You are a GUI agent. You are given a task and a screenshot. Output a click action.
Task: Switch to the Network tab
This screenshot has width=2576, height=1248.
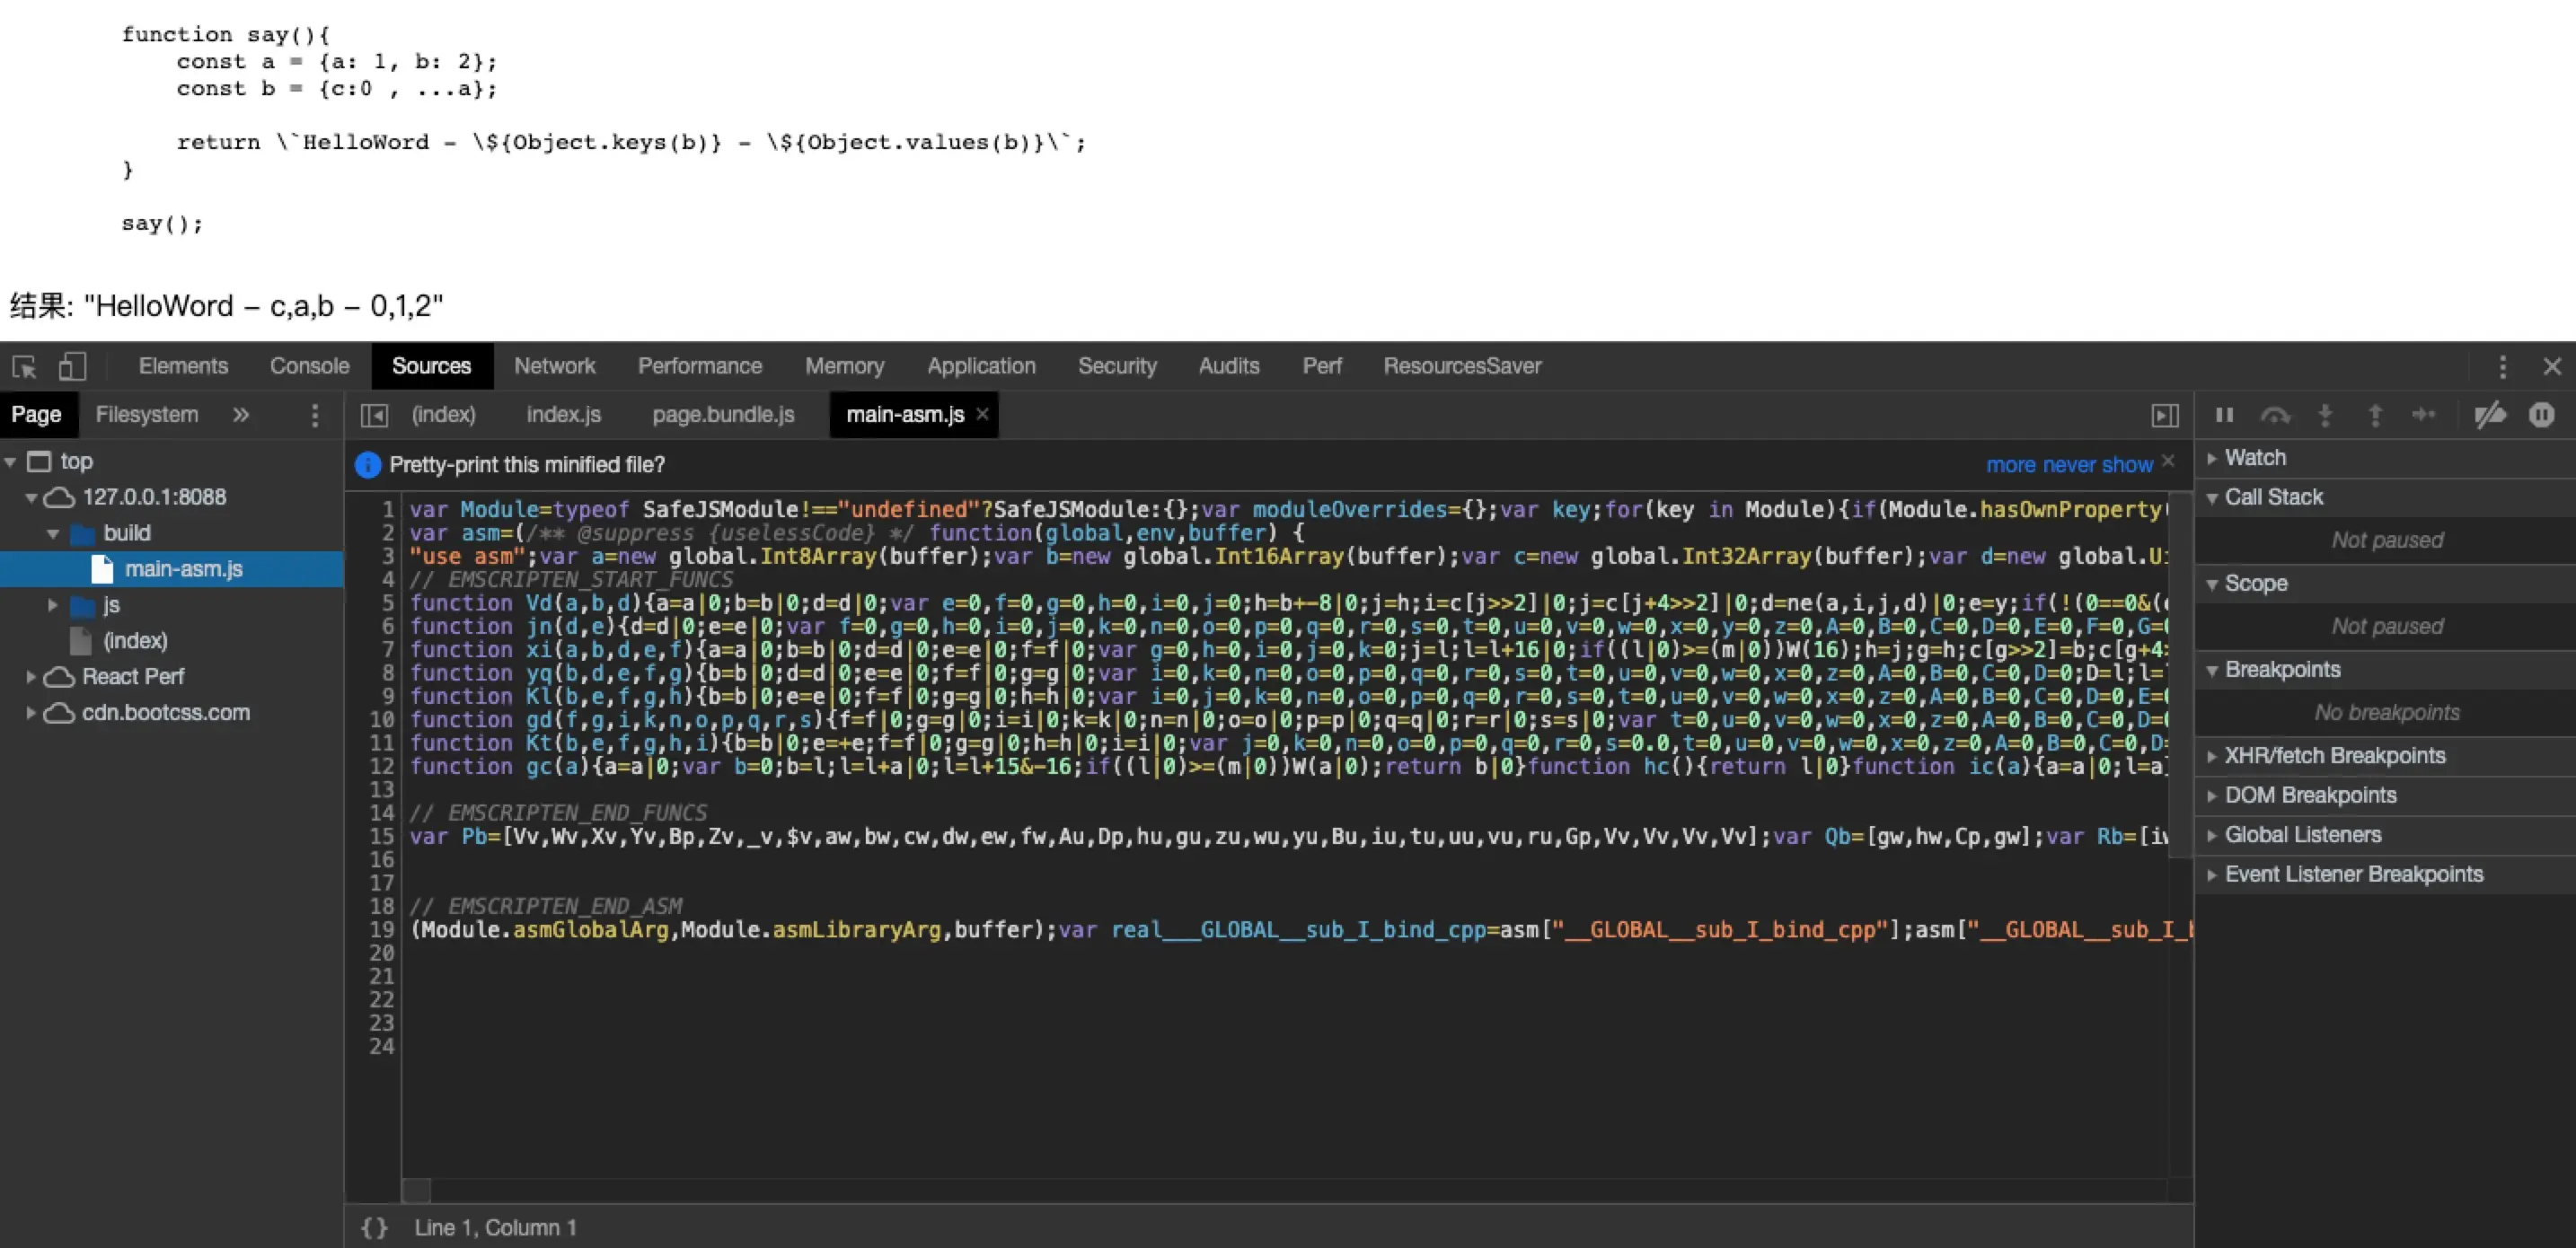click(554, 366)
